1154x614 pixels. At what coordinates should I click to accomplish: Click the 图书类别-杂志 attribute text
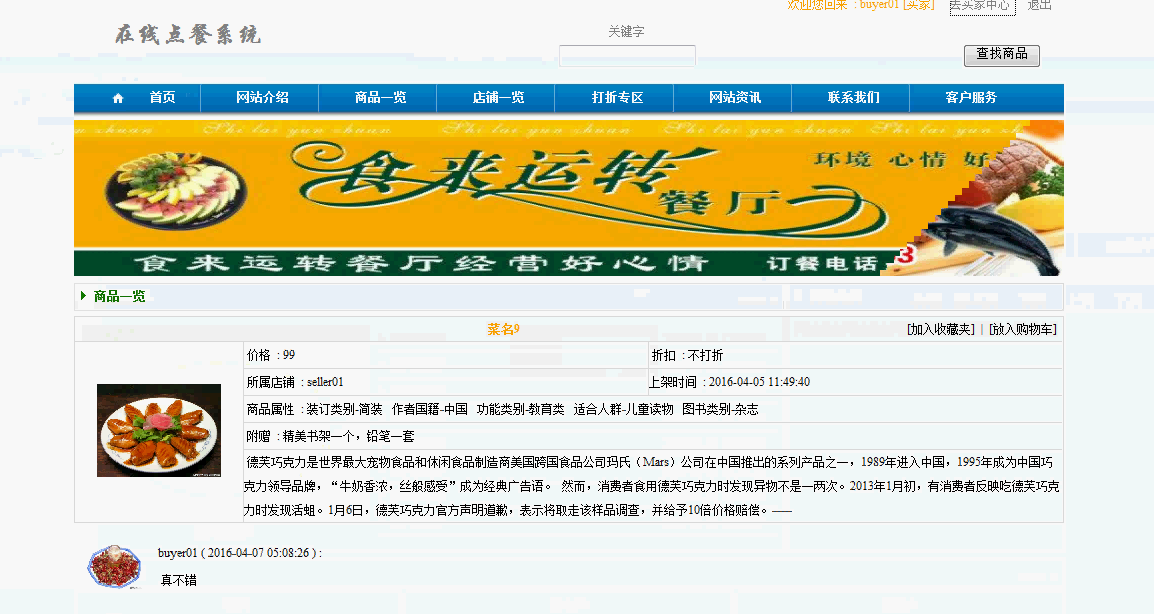pyautogui.click(x=720, y=409)
